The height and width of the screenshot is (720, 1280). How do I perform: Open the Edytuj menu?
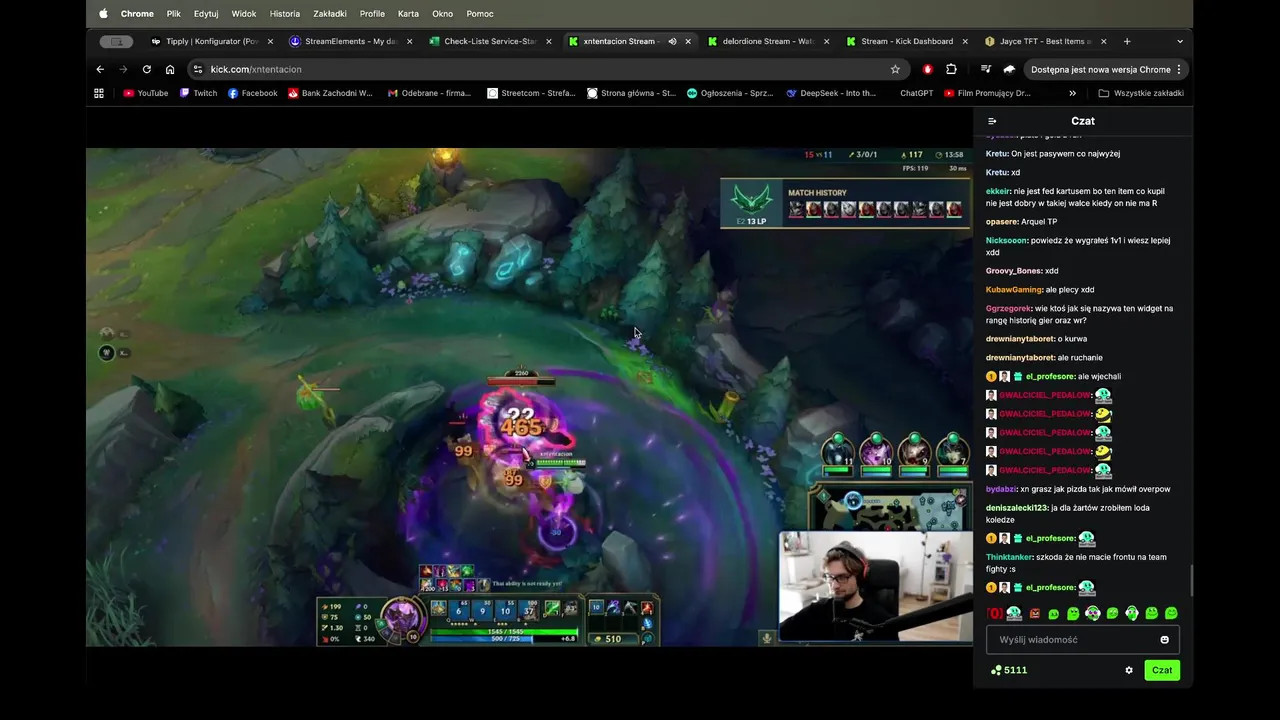click(x=206, y=14)
